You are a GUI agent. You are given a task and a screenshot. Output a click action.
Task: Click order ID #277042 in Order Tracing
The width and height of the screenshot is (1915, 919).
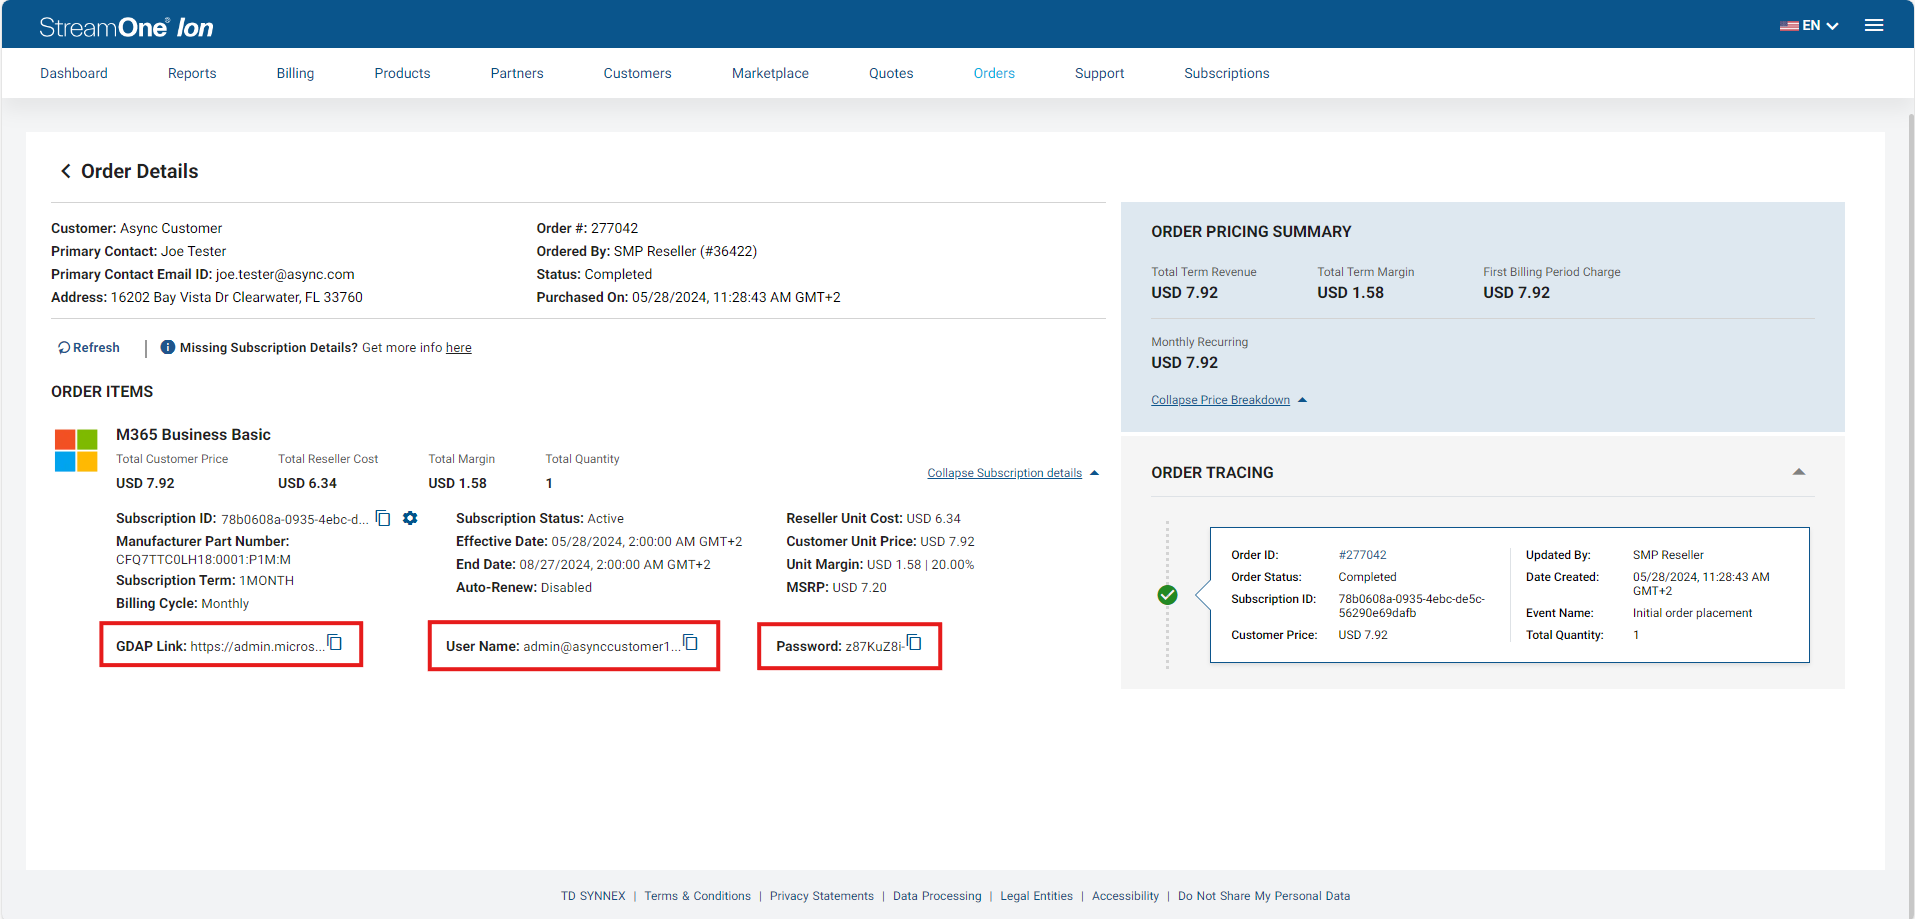(x=1362, y=555)
